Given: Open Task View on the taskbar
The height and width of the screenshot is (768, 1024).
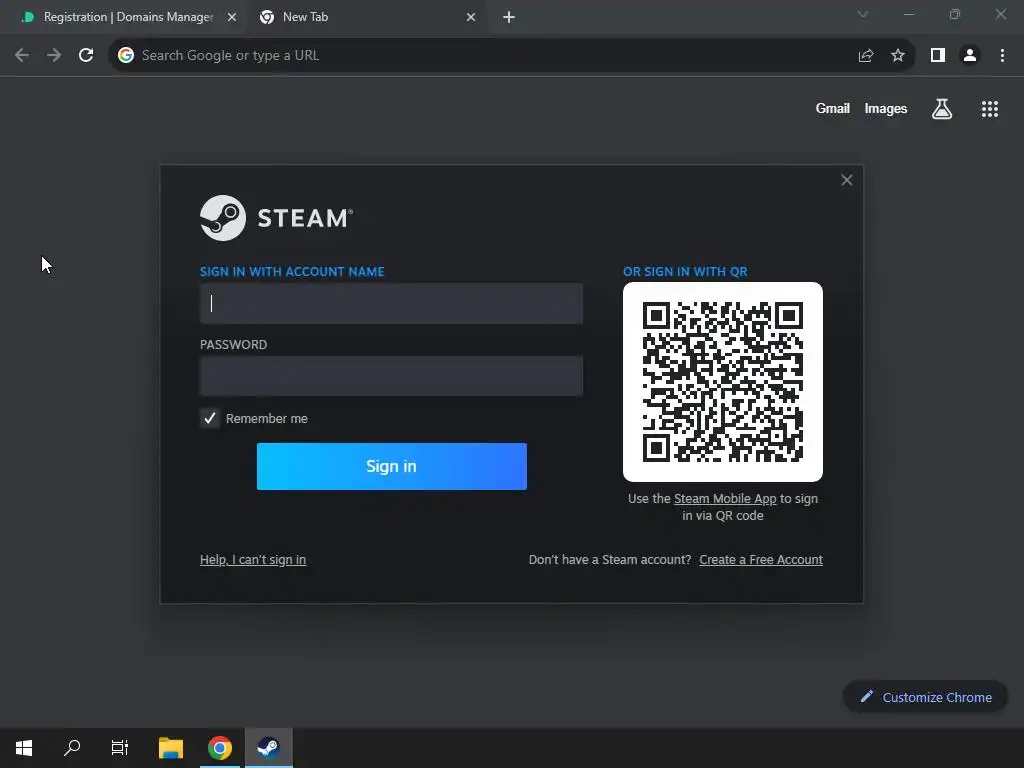Looking at the screenshot, I should 120,748.
